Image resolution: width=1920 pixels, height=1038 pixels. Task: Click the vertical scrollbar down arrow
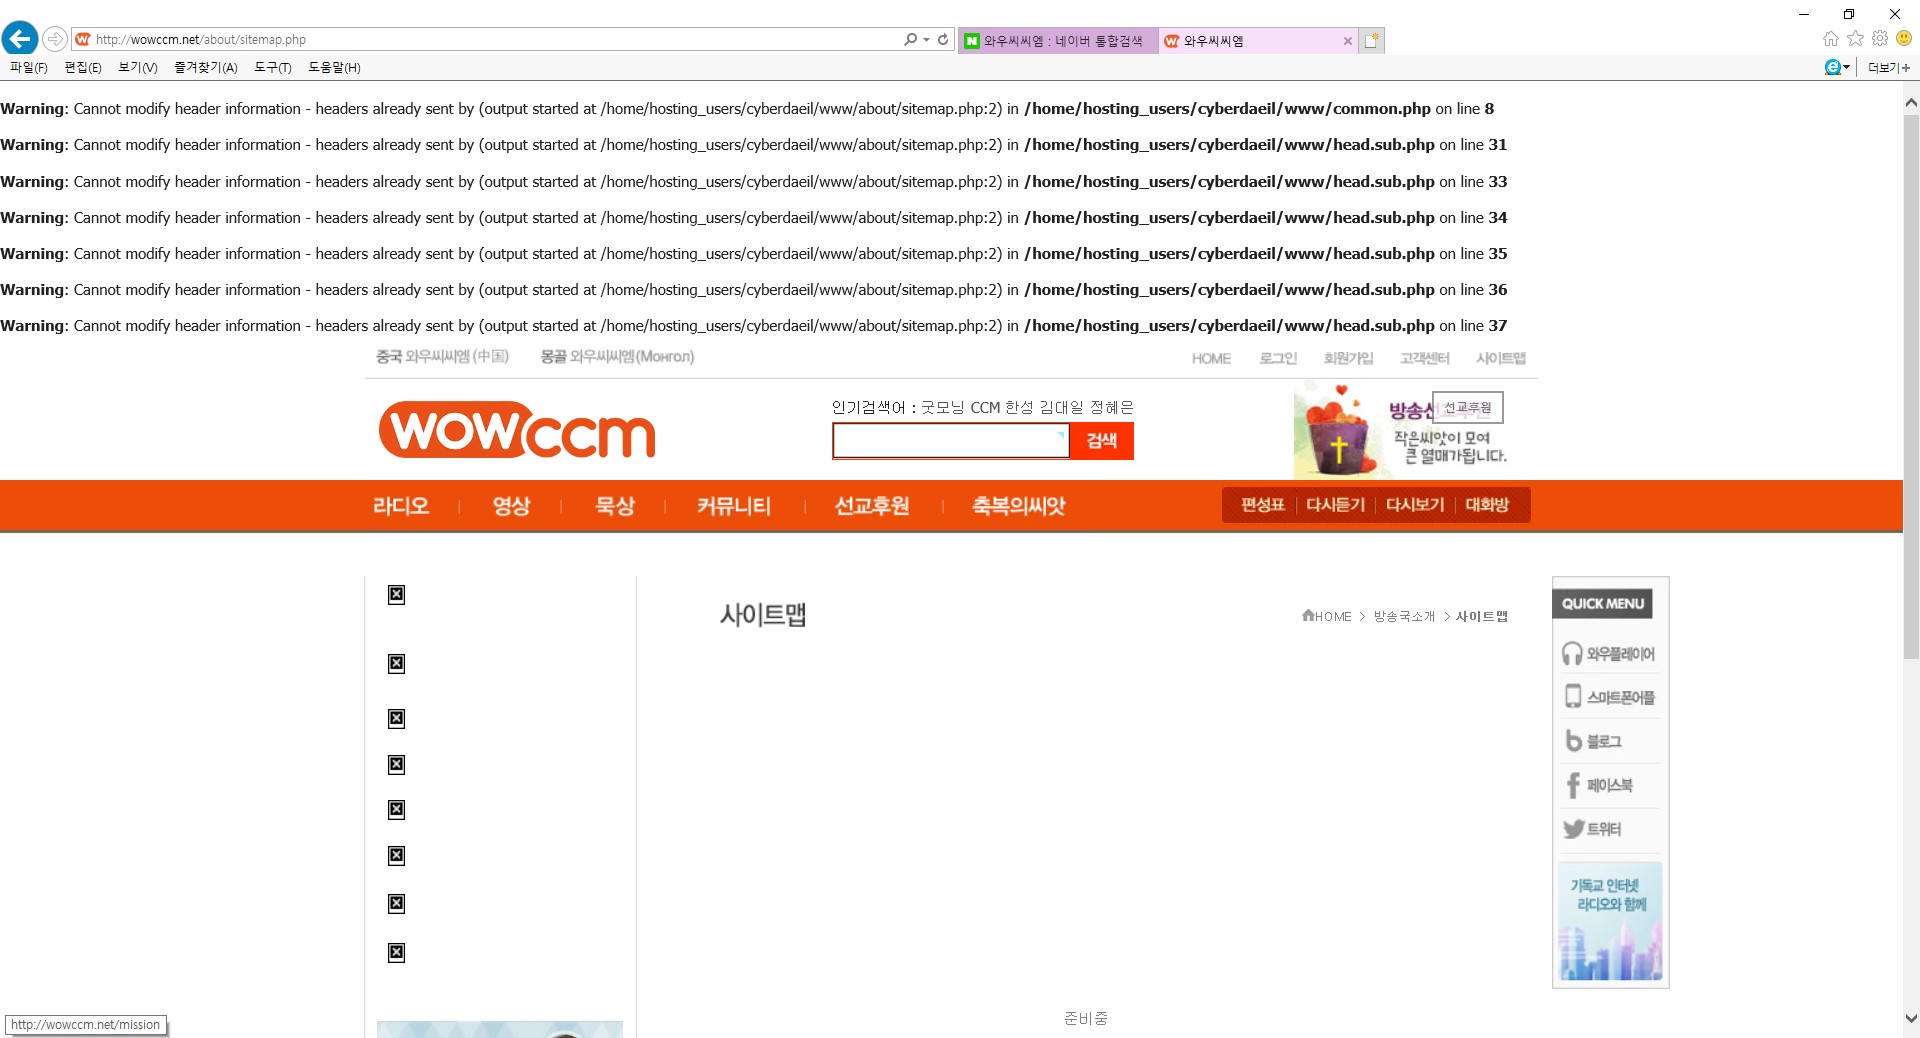[1910, 1019]
